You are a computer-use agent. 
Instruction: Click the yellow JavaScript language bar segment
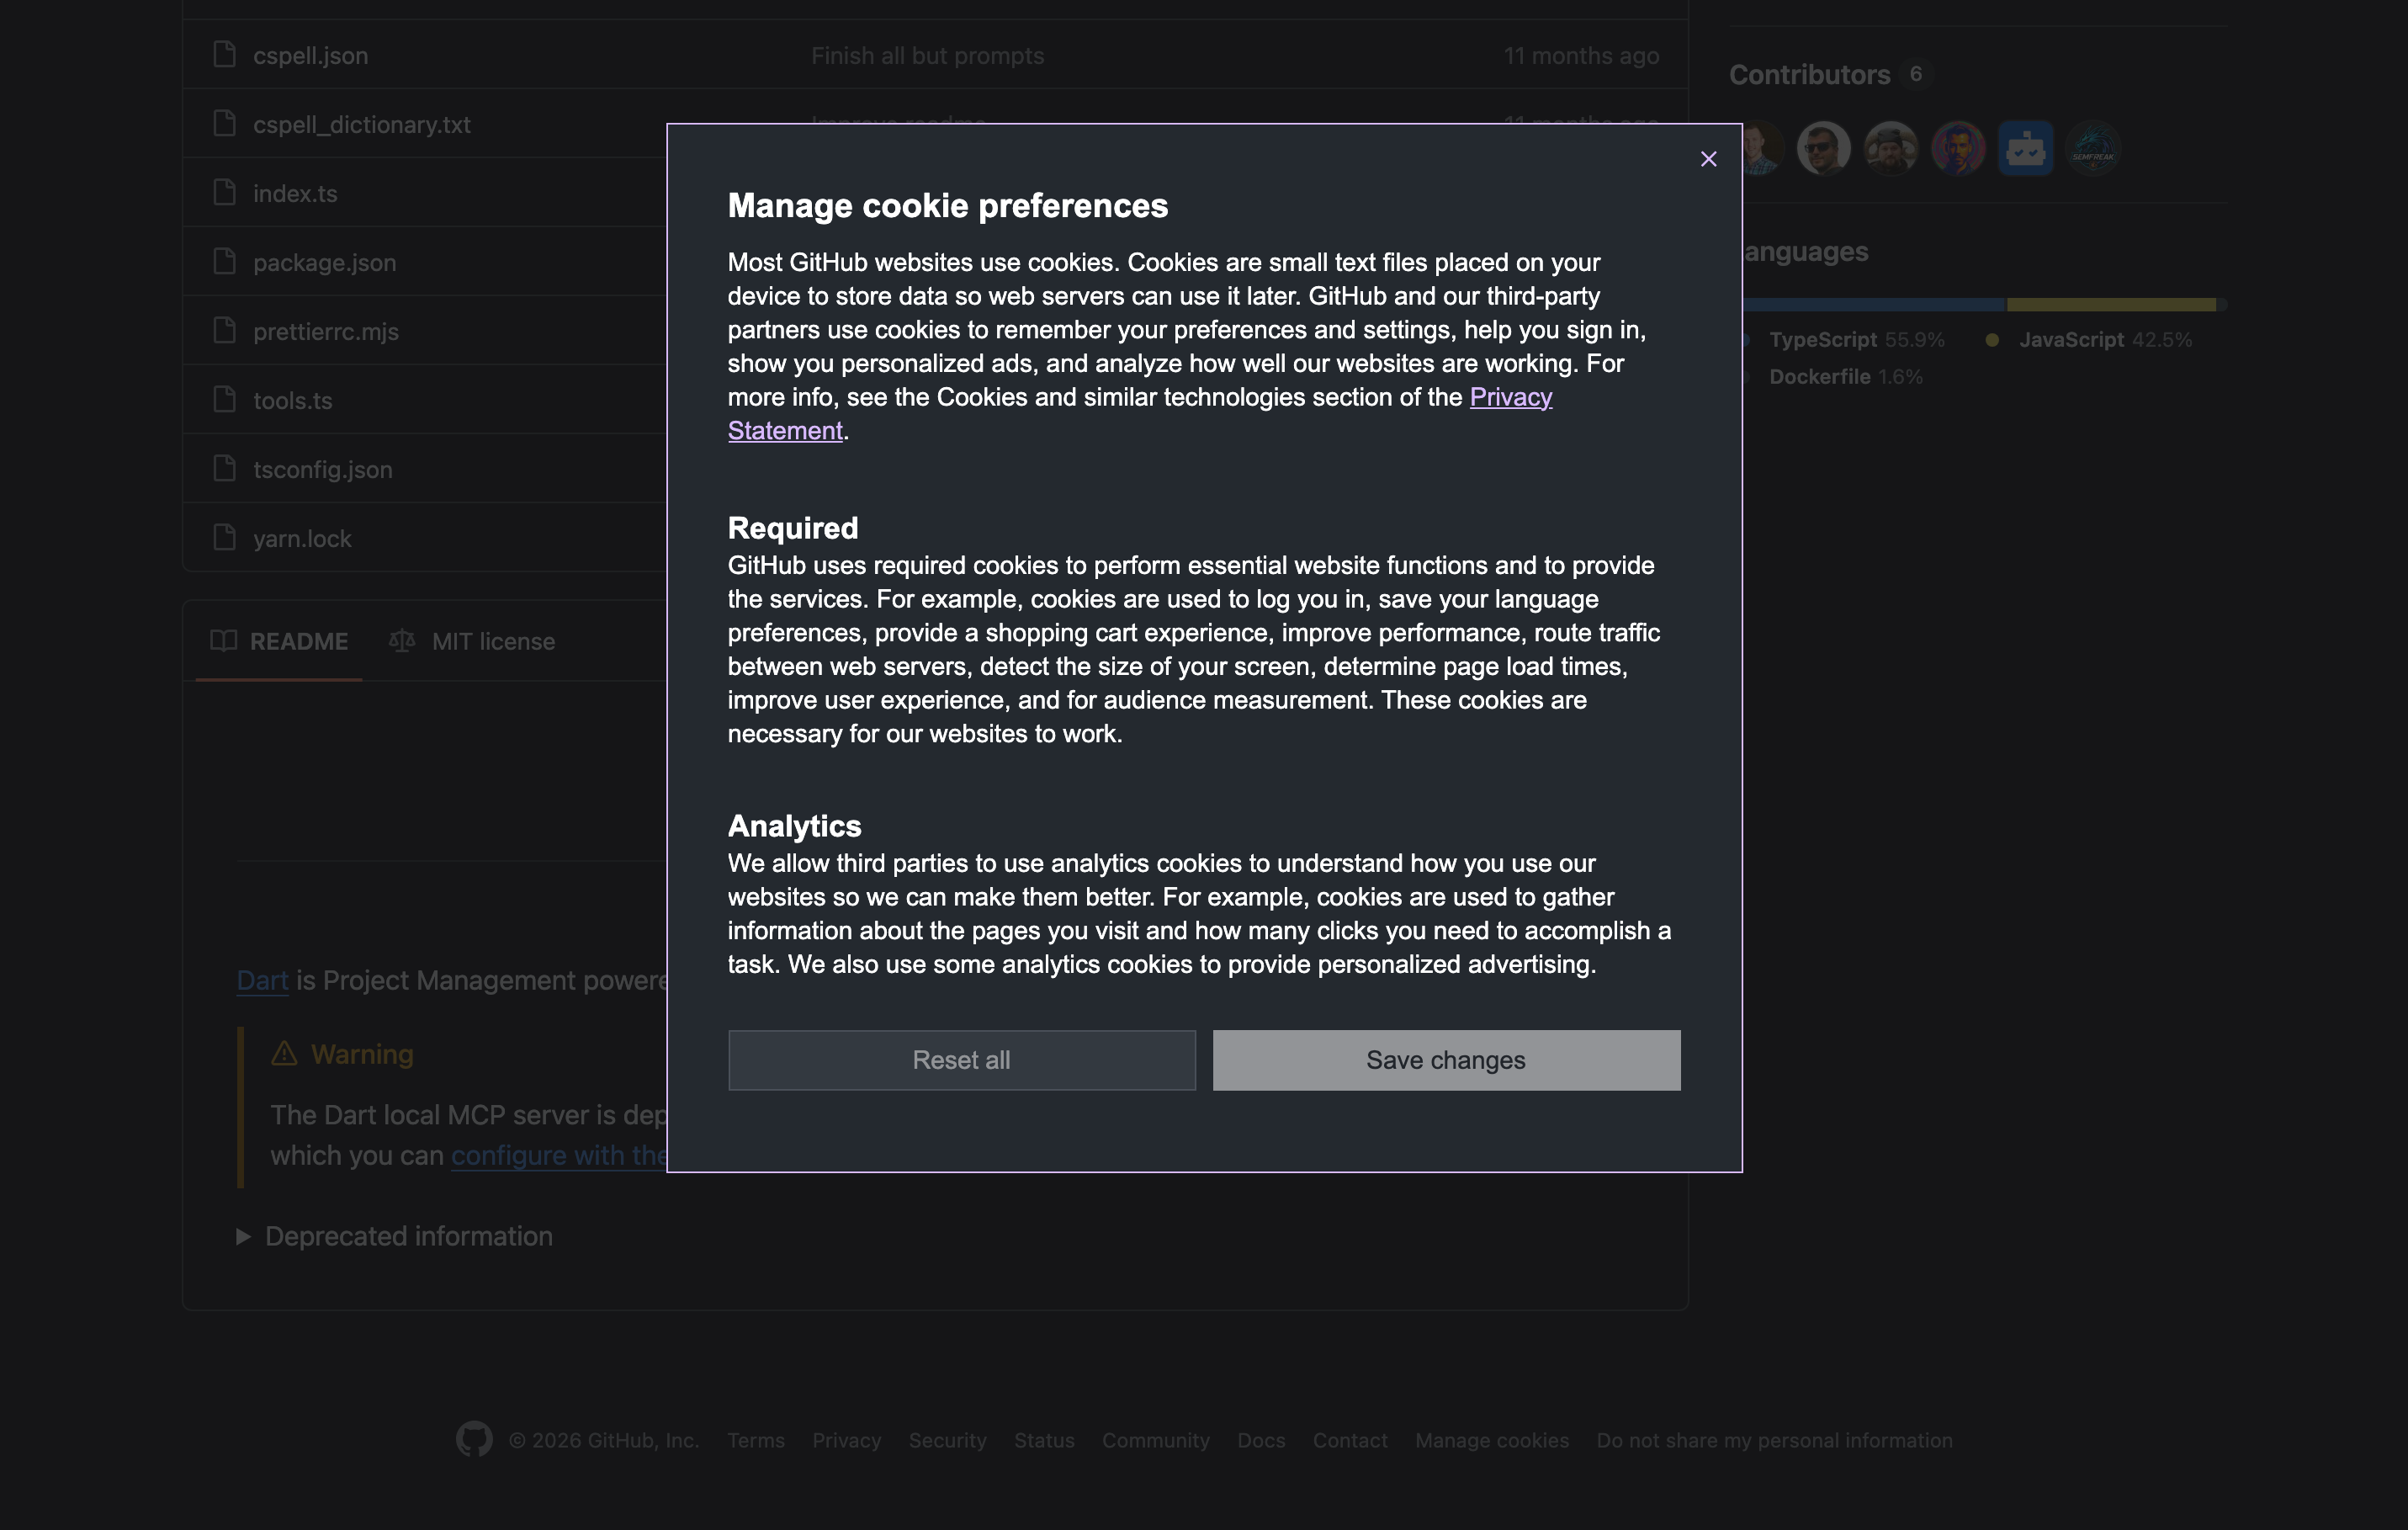tap(2110, 304)
